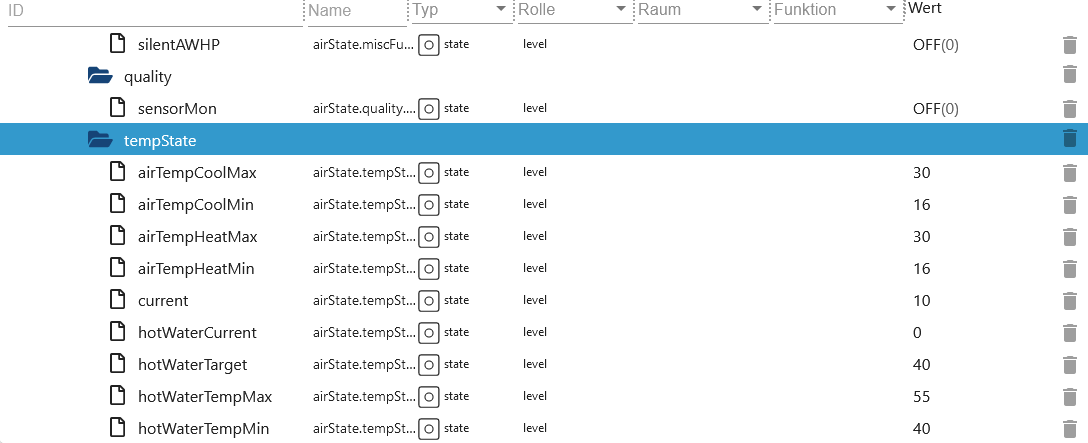The image size is (1088, 443).
Task: Click the trash icon on the tempState row
Action: [x=1069, y=138]
